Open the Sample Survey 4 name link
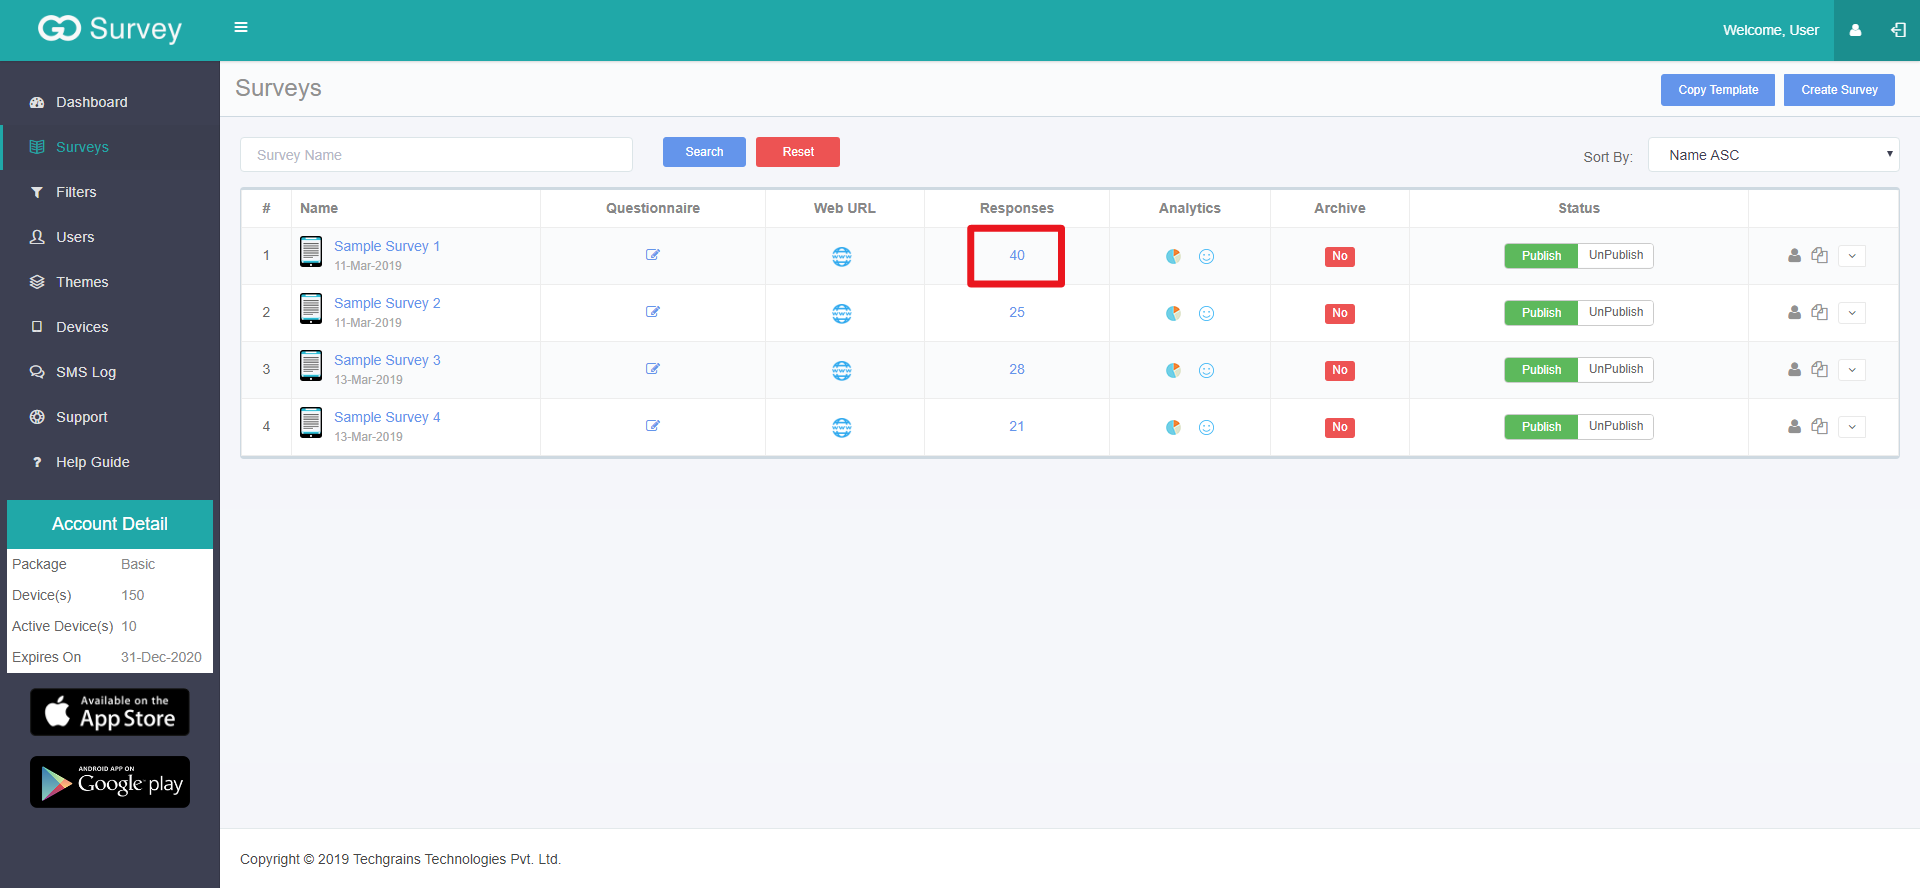The height and width of the screenshot is (888, 1920). pos(387,417)
